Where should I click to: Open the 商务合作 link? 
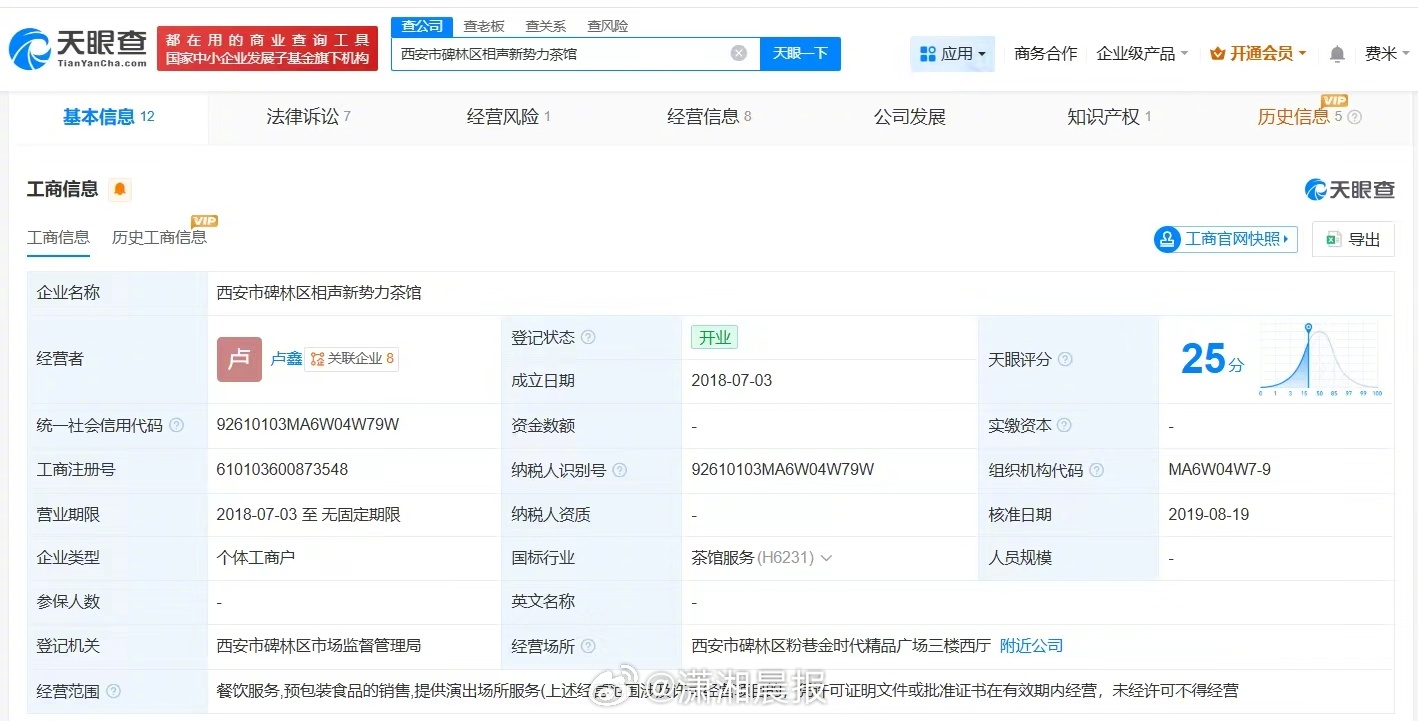pyautogui.click(x=1046, y=54)
